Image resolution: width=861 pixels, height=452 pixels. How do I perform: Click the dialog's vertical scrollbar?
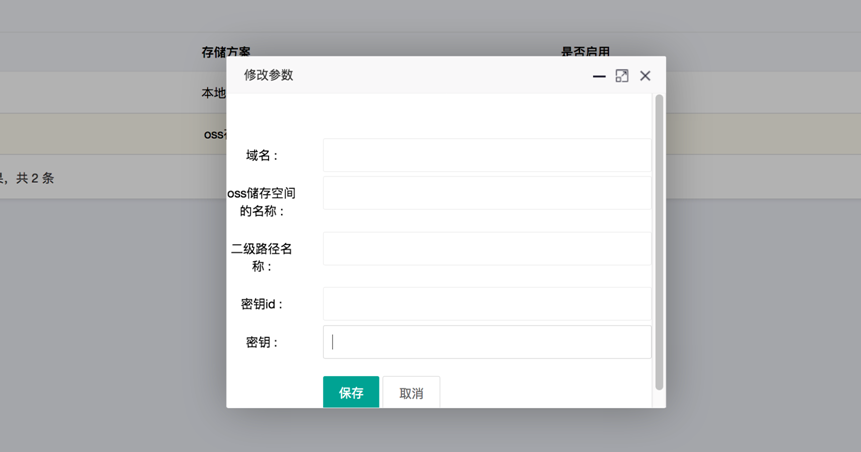click(659, 240)
